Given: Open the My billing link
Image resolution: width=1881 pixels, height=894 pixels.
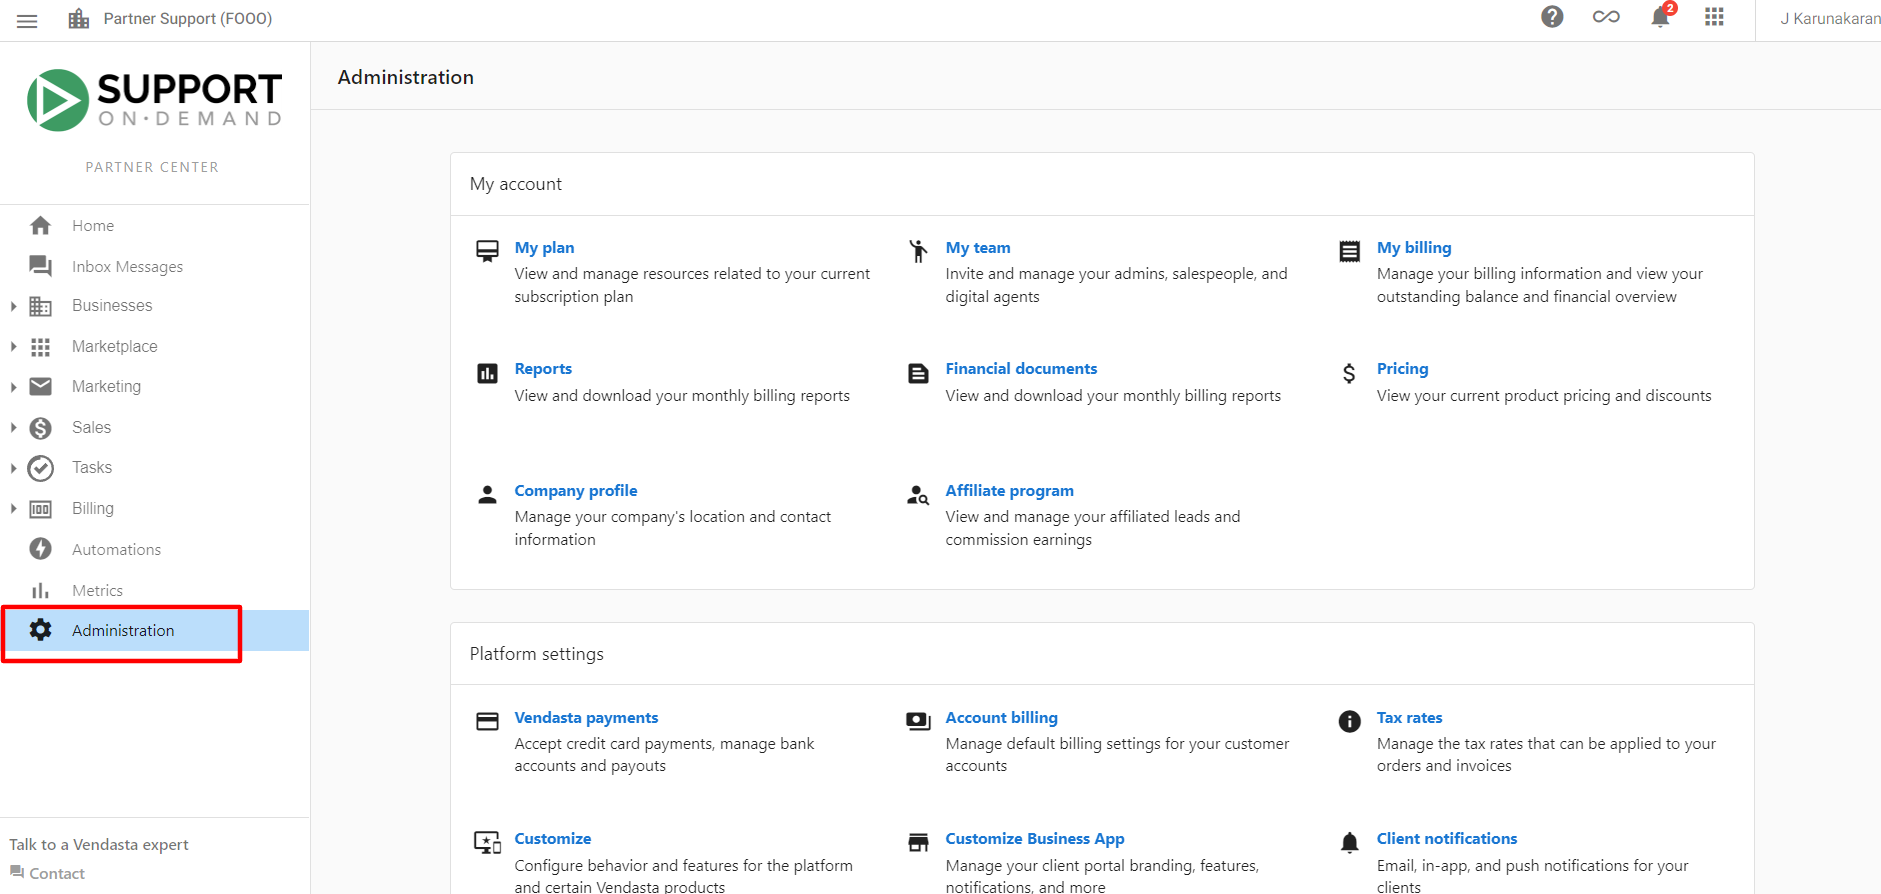Looking at the screenshot, I should (x=1414, y=248).
